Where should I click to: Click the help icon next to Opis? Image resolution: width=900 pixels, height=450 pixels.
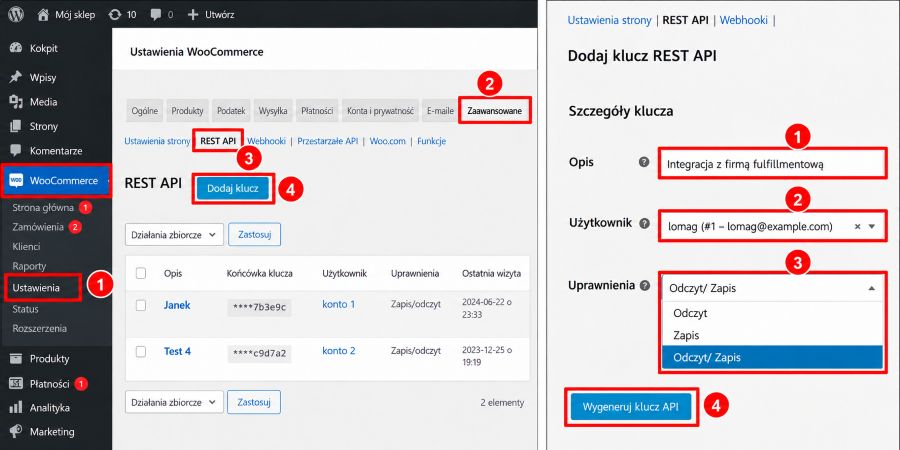(644, 162)
